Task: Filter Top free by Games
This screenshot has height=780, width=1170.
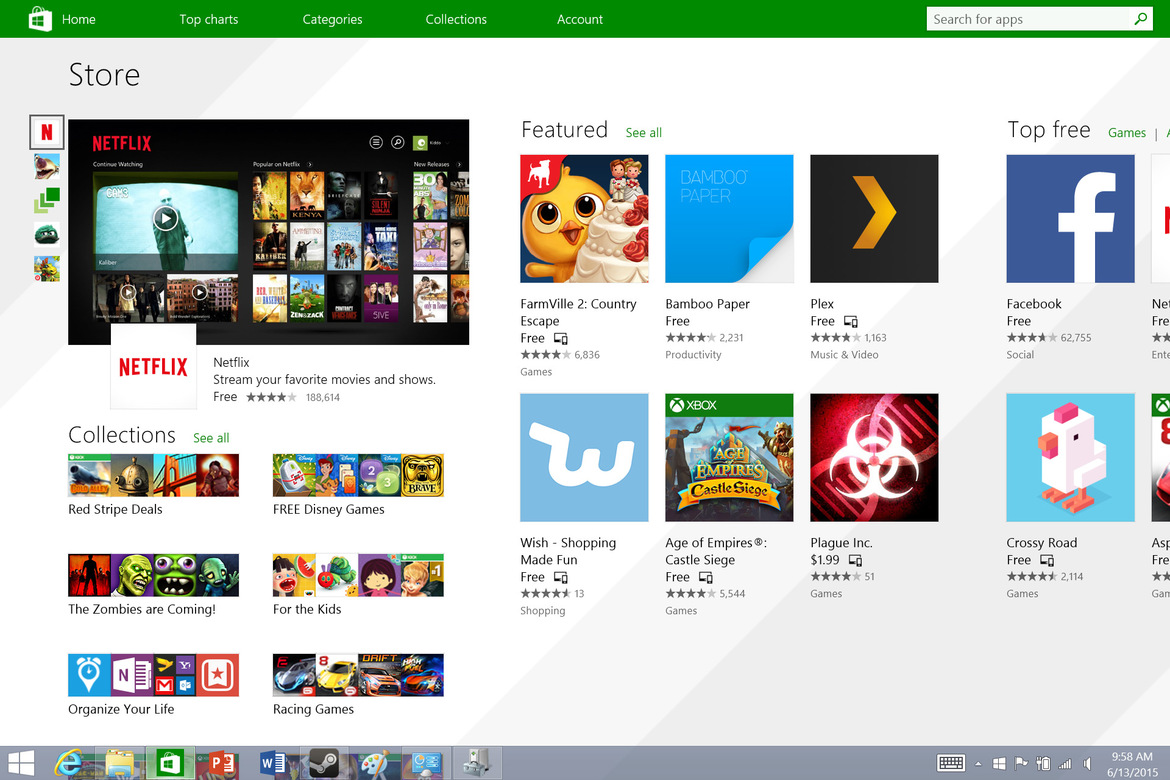Action: tap(1127, 133)
